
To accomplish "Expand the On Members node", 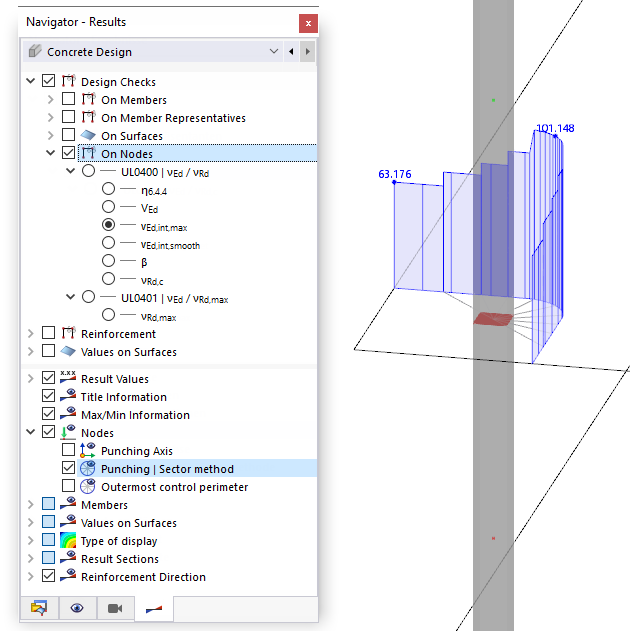I will pos(50,99).
